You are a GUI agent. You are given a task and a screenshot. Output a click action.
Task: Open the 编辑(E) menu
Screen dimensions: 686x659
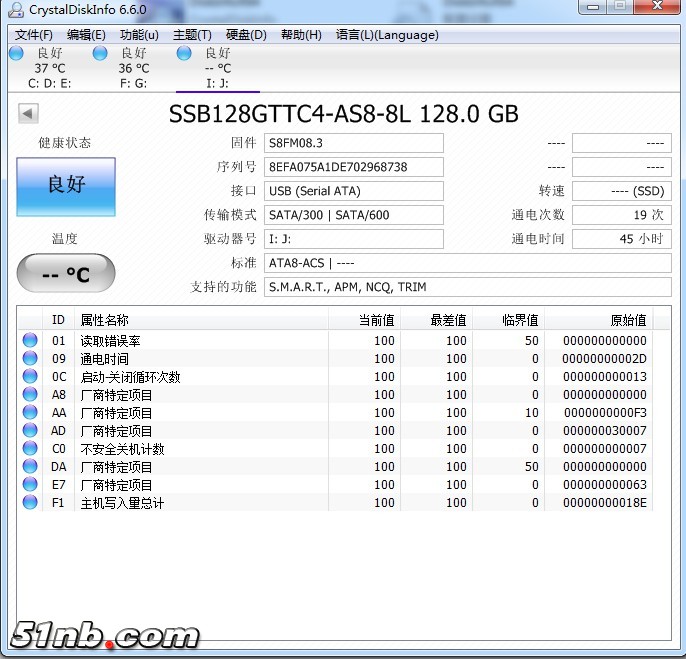point(86,35)
